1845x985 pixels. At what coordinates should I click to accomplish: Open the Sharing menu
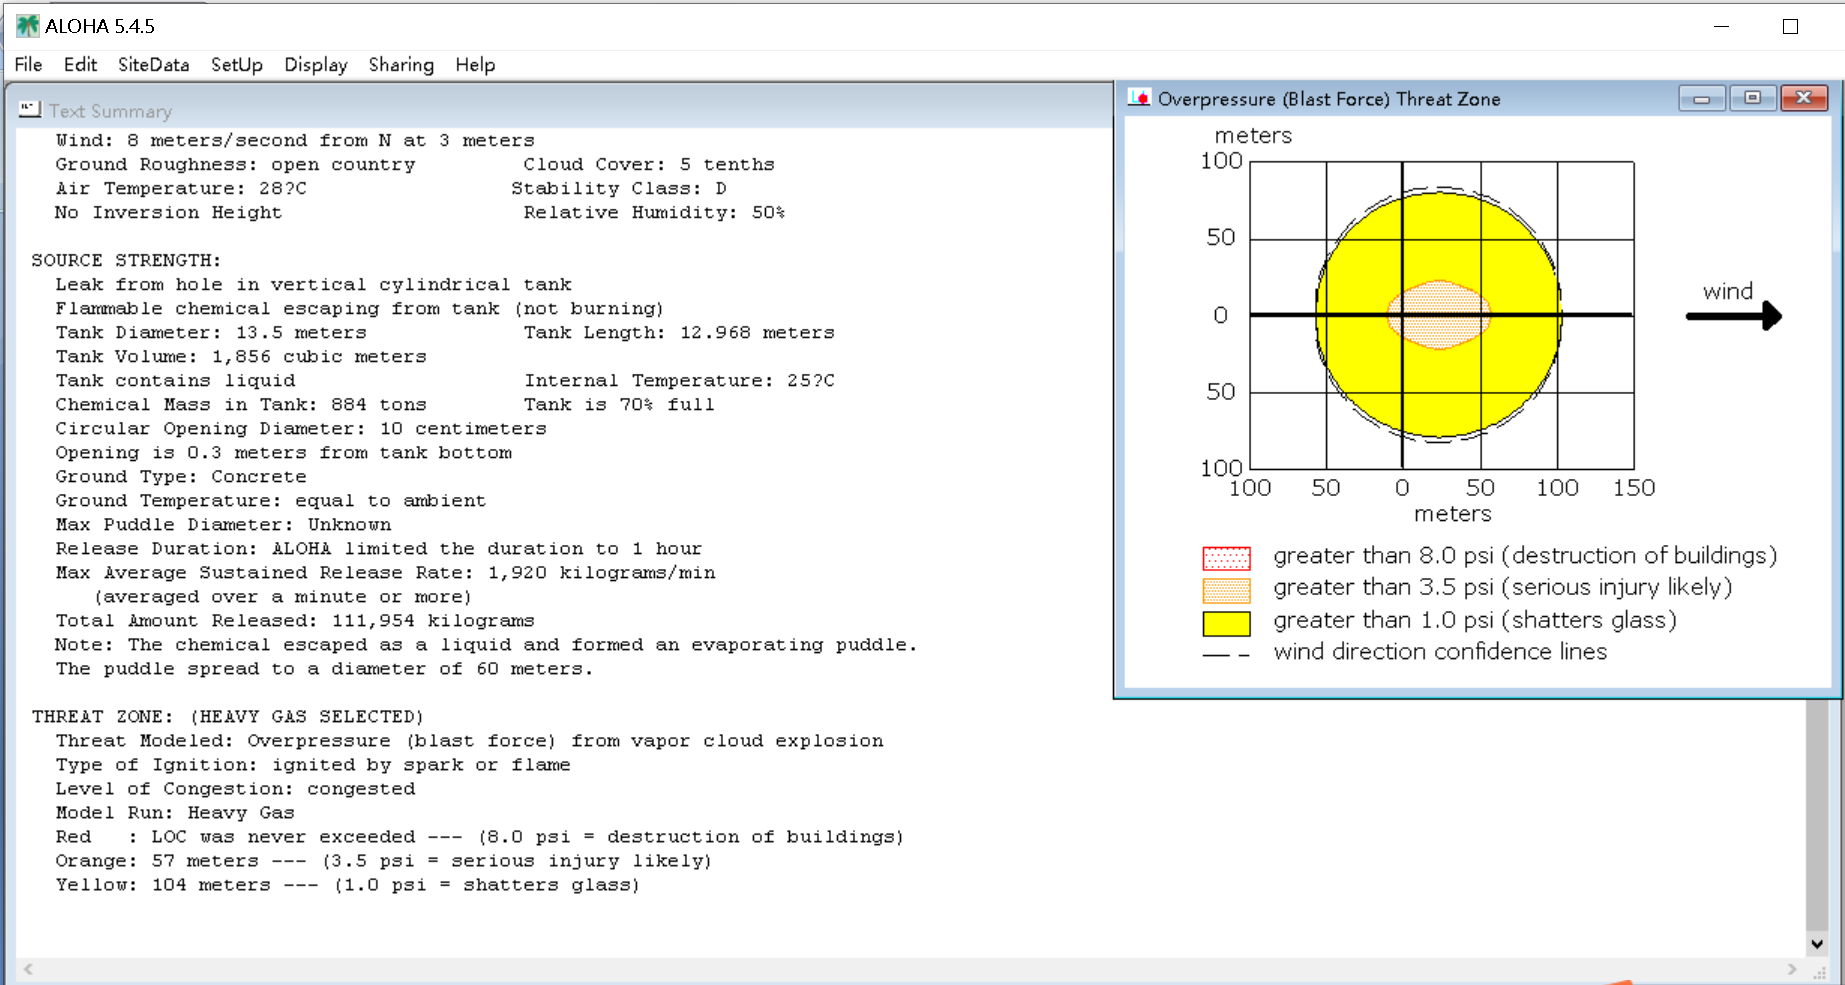pyautogui.click(x=401, y=65)
